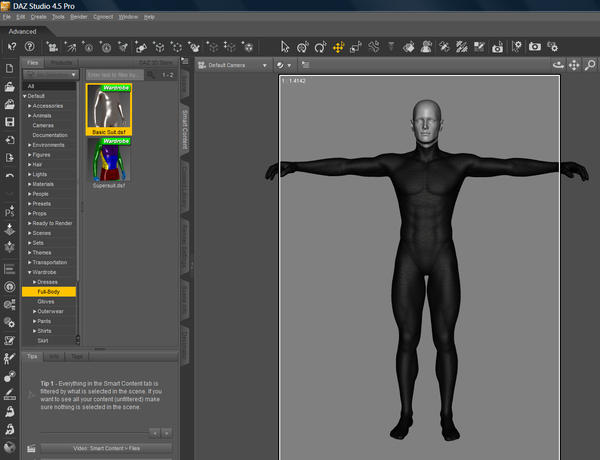The width and height of the screenshot is (600, 460).
Task: Select the Scale tool
Action: coord(356,47)
